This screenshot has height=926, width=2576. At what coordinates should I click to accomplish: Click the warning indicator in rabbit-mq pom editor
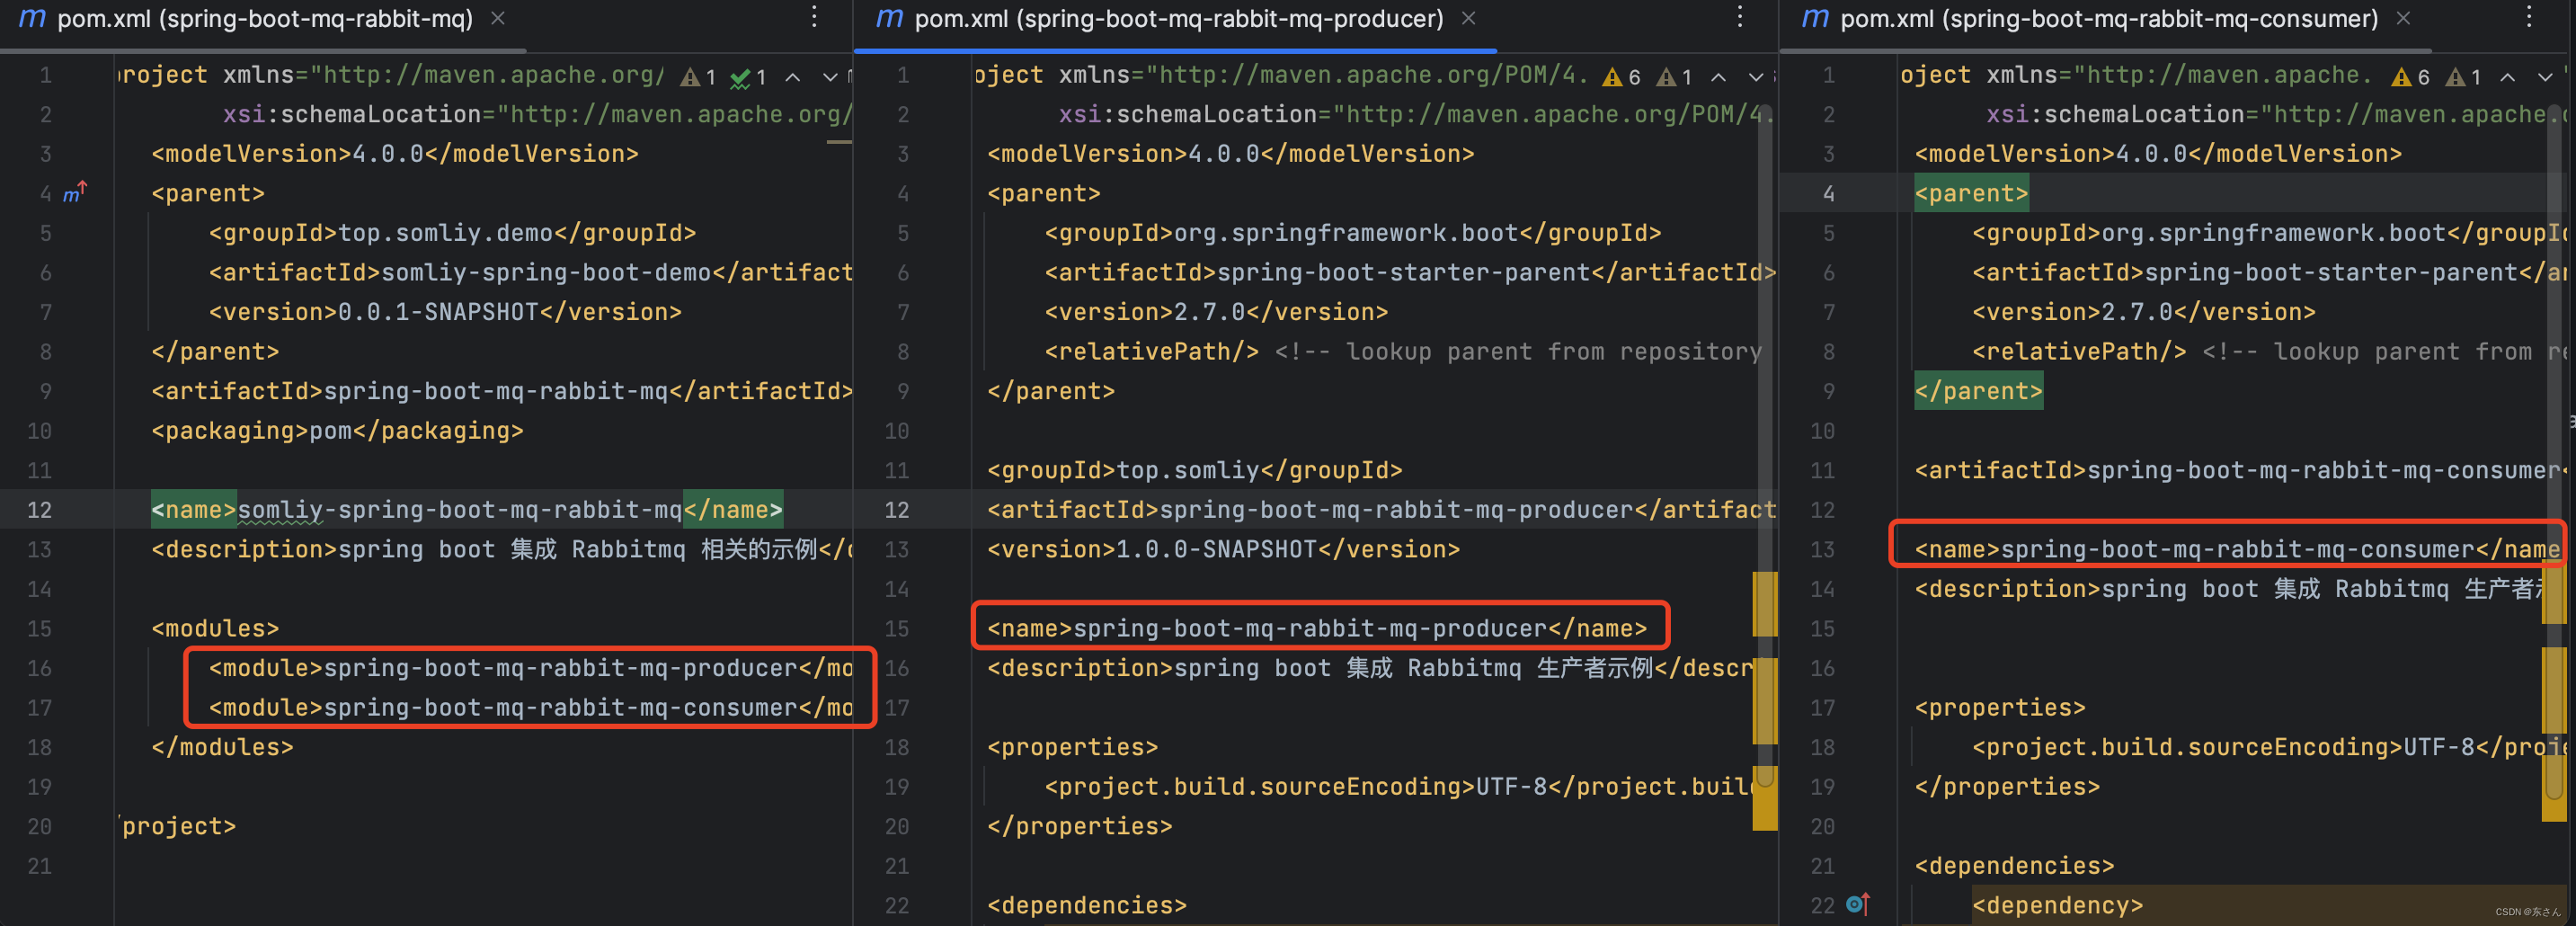[698, 77]
